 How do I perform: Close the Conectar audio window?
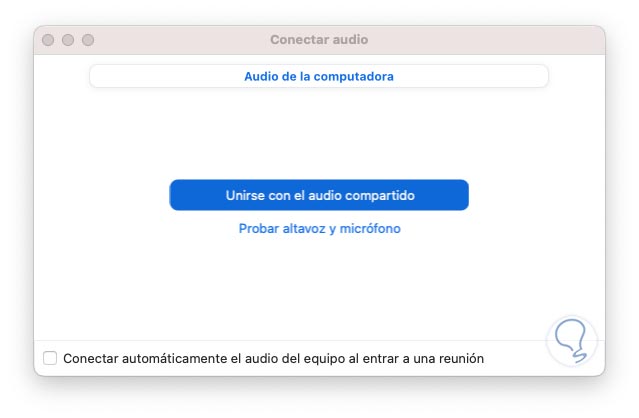(x=48, y=40)
